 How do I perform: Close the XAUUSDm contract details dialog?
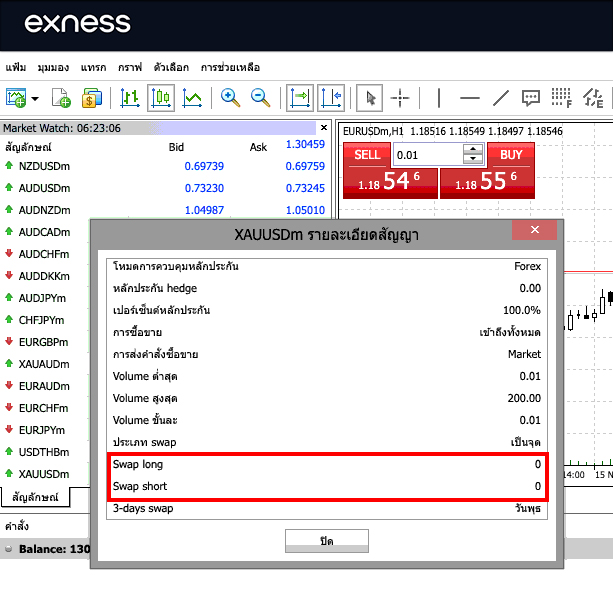point(534,230)
